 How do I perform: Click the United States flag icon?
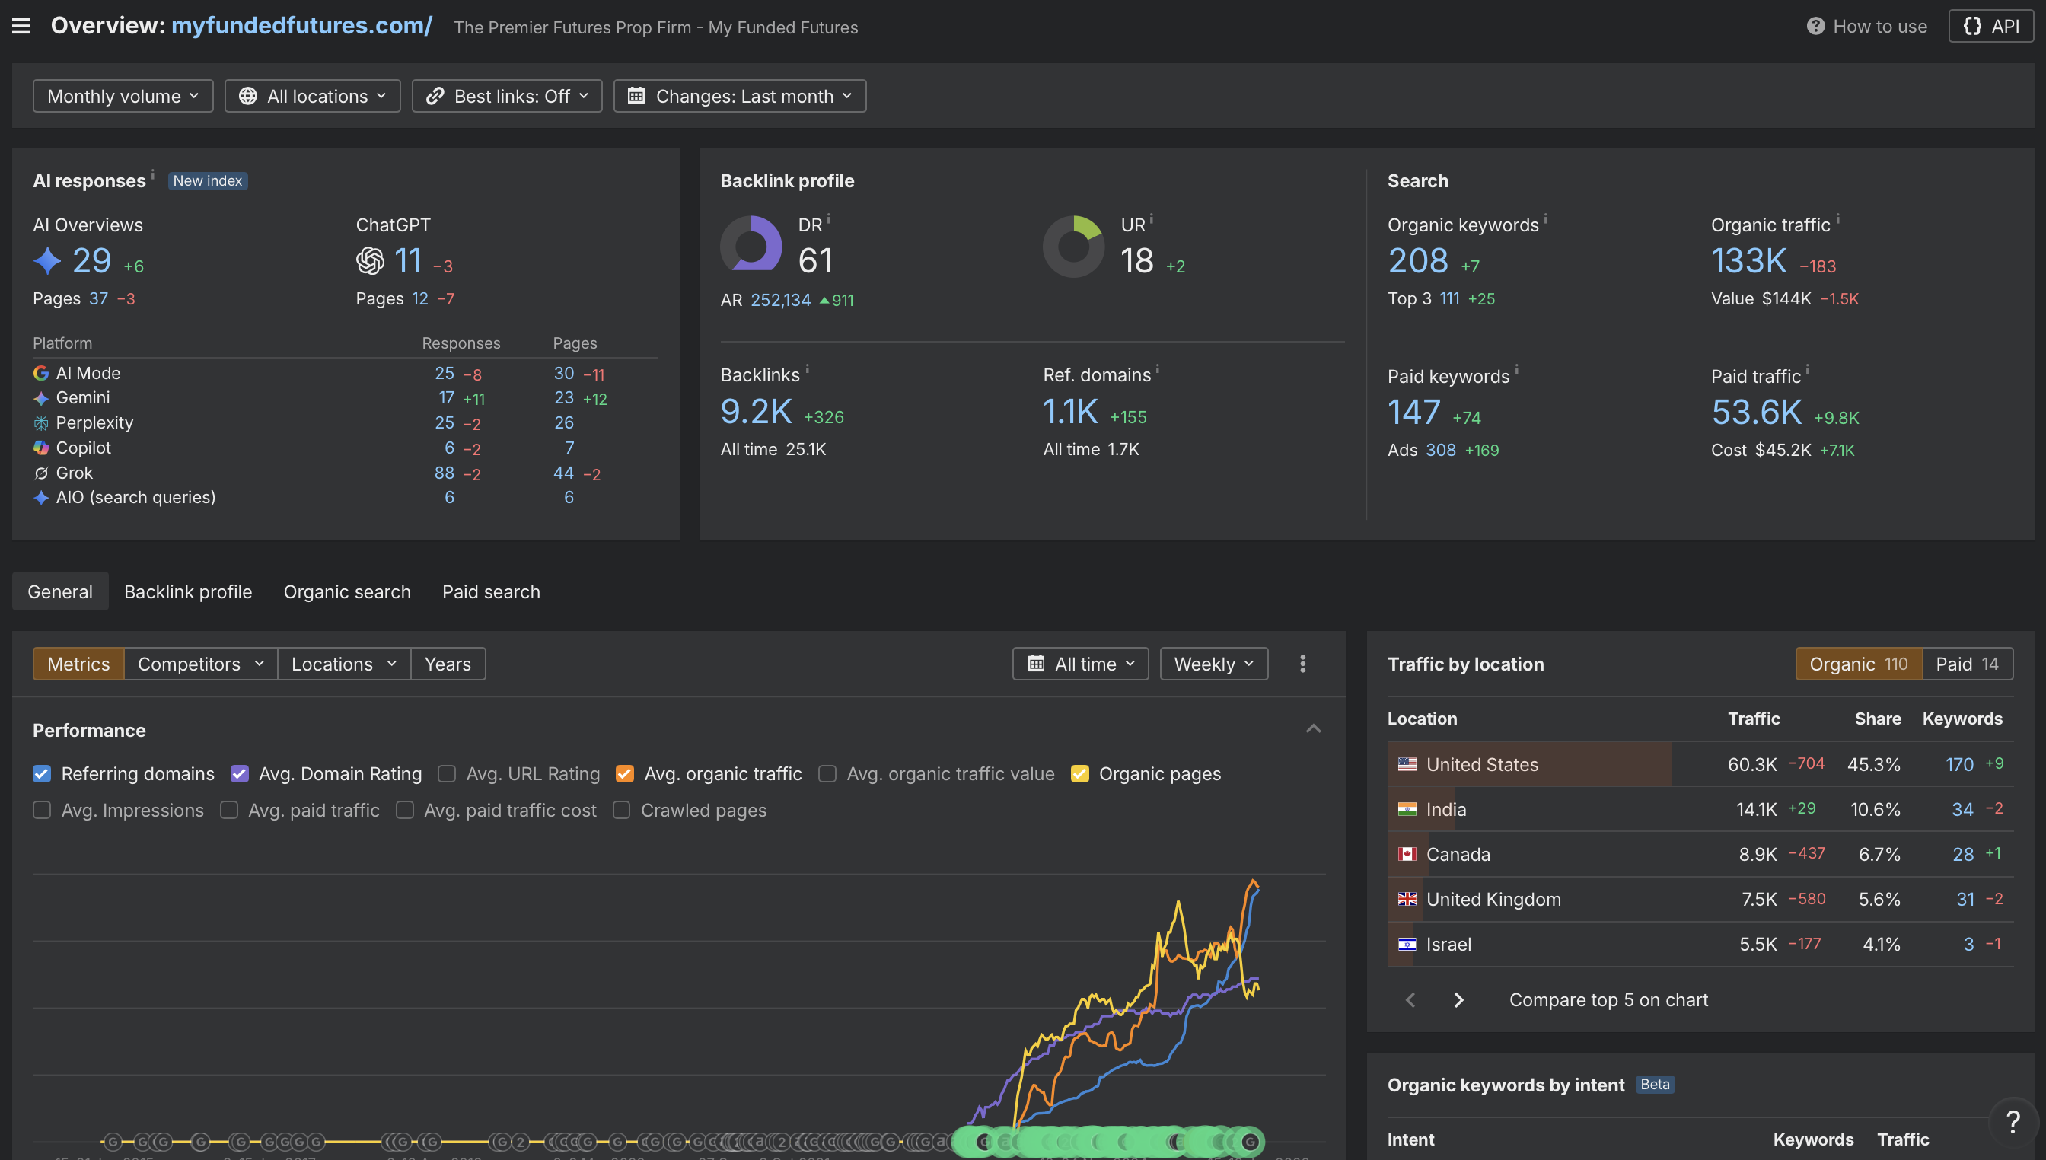pos(1407,764)
